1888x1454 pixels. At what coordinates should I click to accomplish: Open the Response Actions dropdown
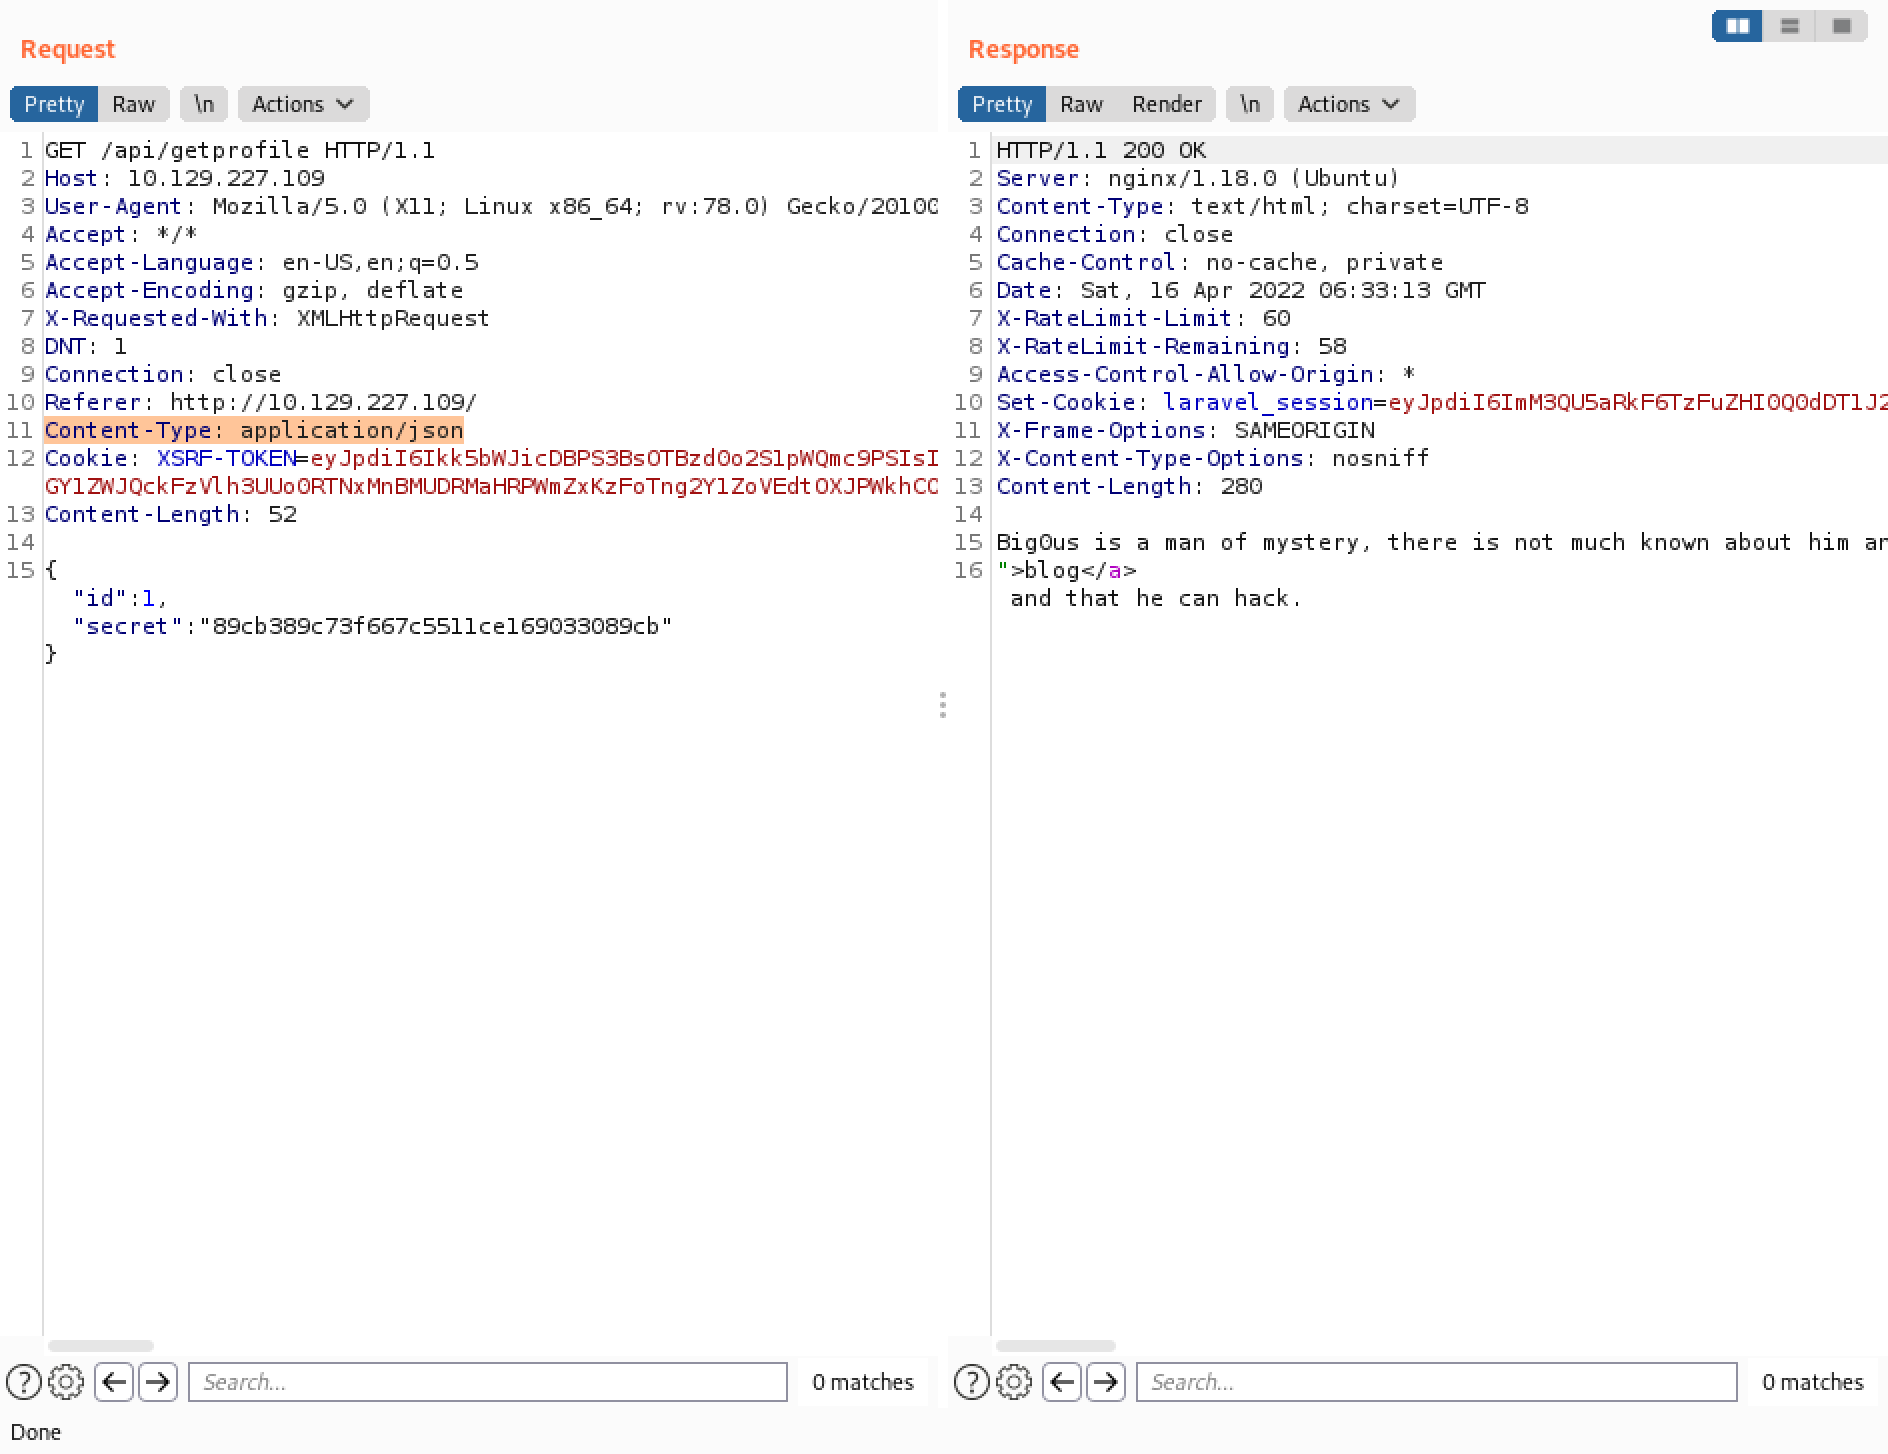pos(1349,104)
